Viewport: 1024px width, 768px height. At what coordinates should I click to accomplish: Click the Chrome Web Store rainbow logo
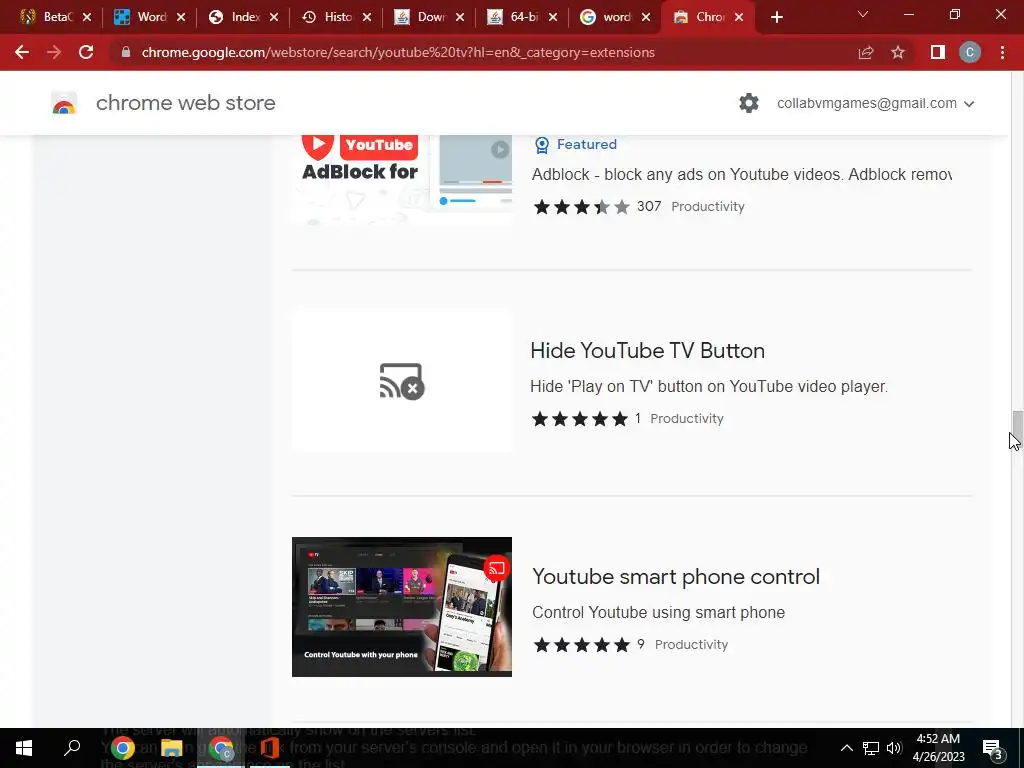pyautogui.click(x=64, y=103)
